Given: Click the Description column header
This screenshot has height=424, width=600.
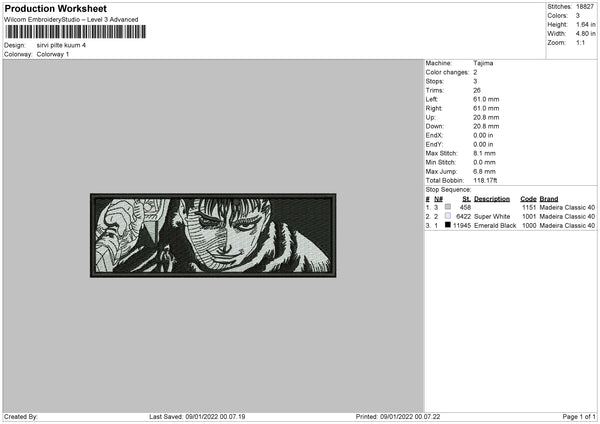Looking at the screenshot, I should [x=492, y=199].
